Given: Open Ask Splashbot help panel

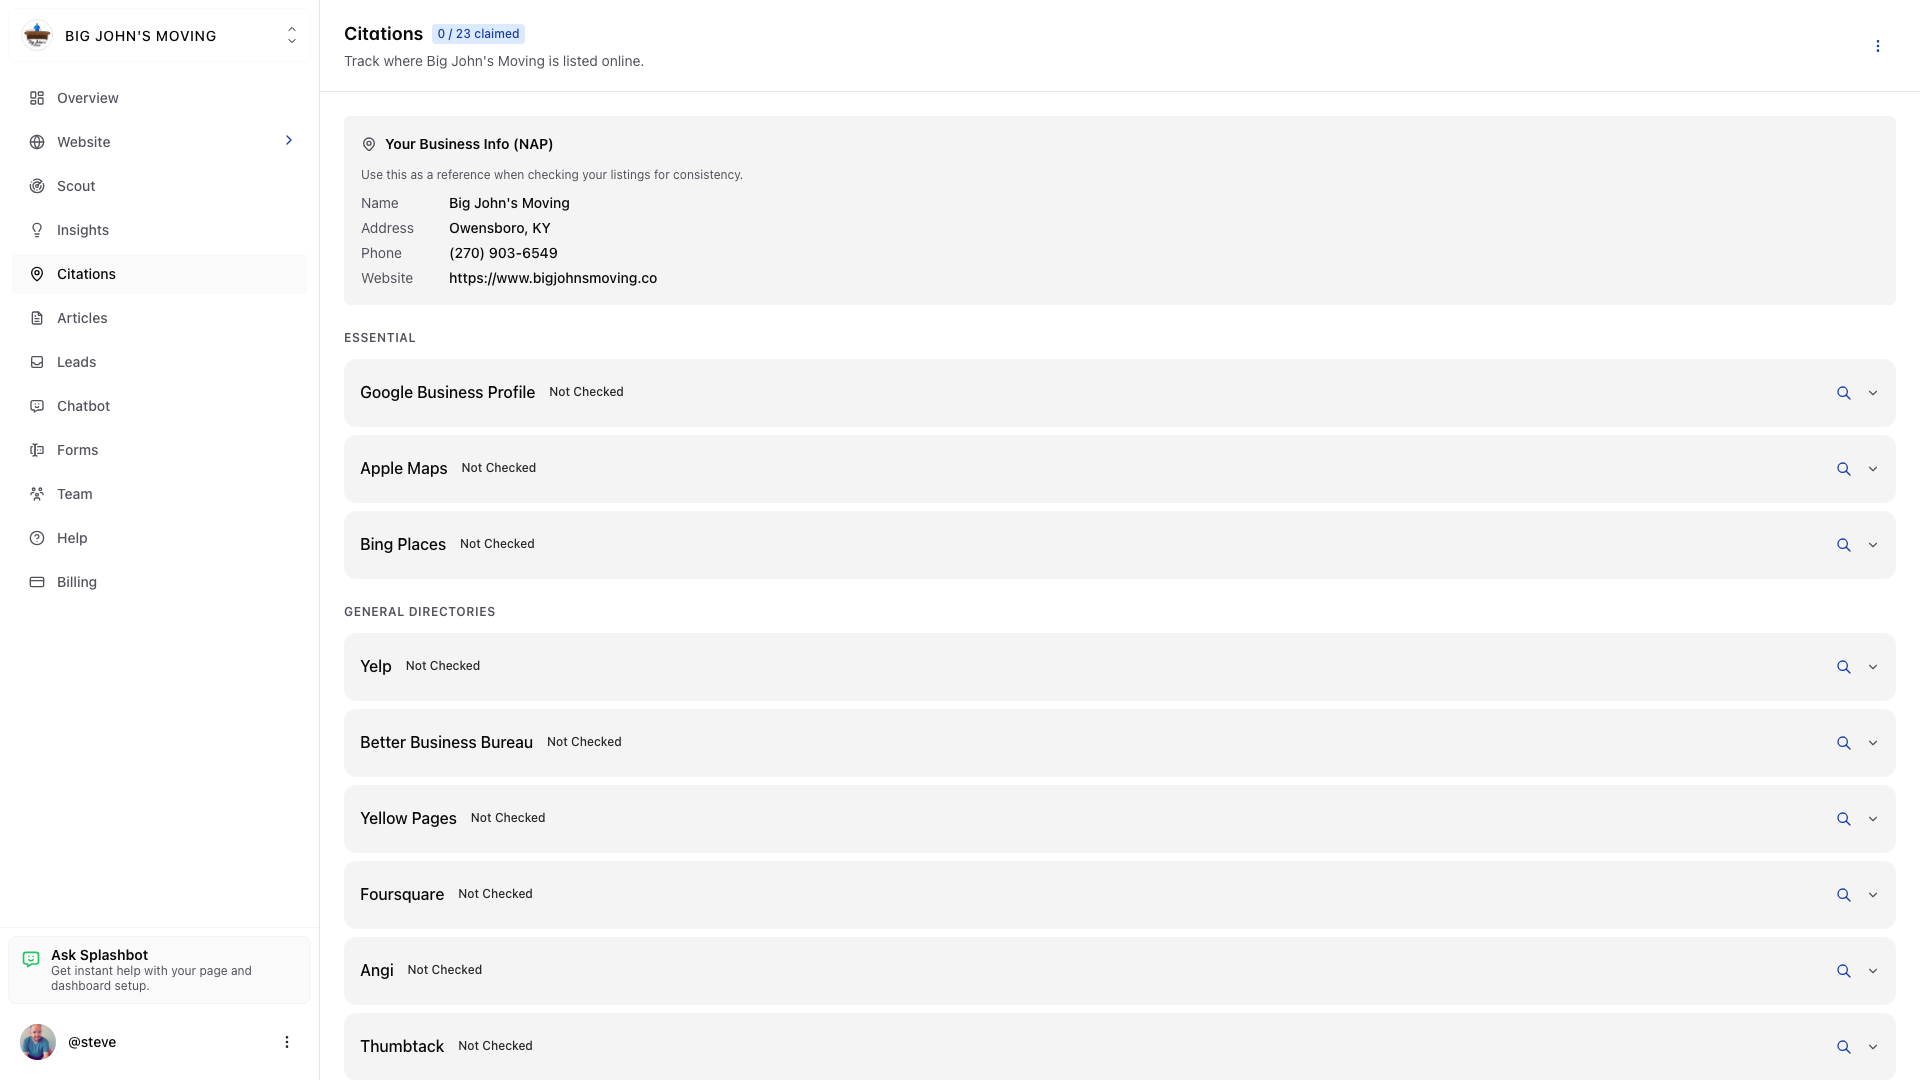Looking at the screenshot, I should tap(159, 969).
